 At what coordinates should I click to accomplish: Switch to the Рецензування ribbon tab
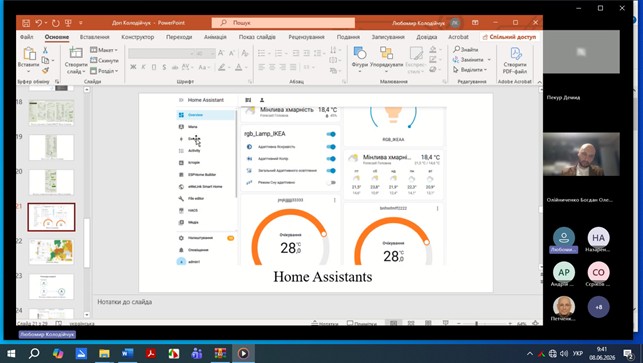306,37
